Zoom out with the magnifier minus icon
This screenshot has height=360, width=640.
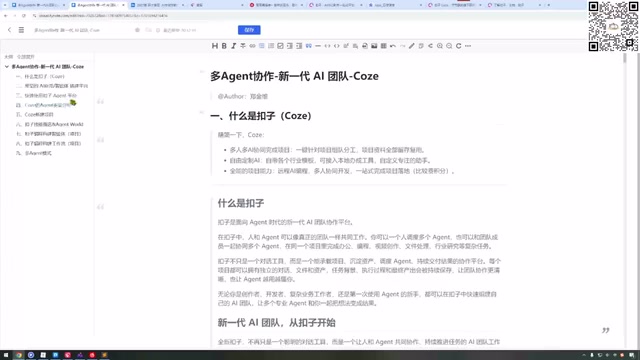click(x=449, y=46)
